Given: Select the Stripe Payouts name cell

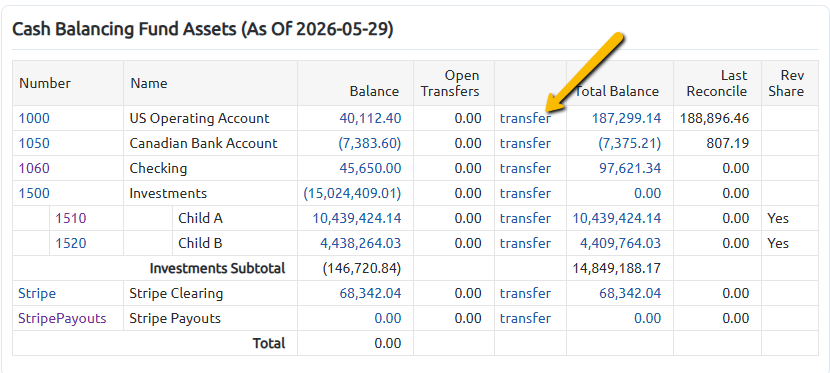Looking at the screenshot, I should [211, 319].
